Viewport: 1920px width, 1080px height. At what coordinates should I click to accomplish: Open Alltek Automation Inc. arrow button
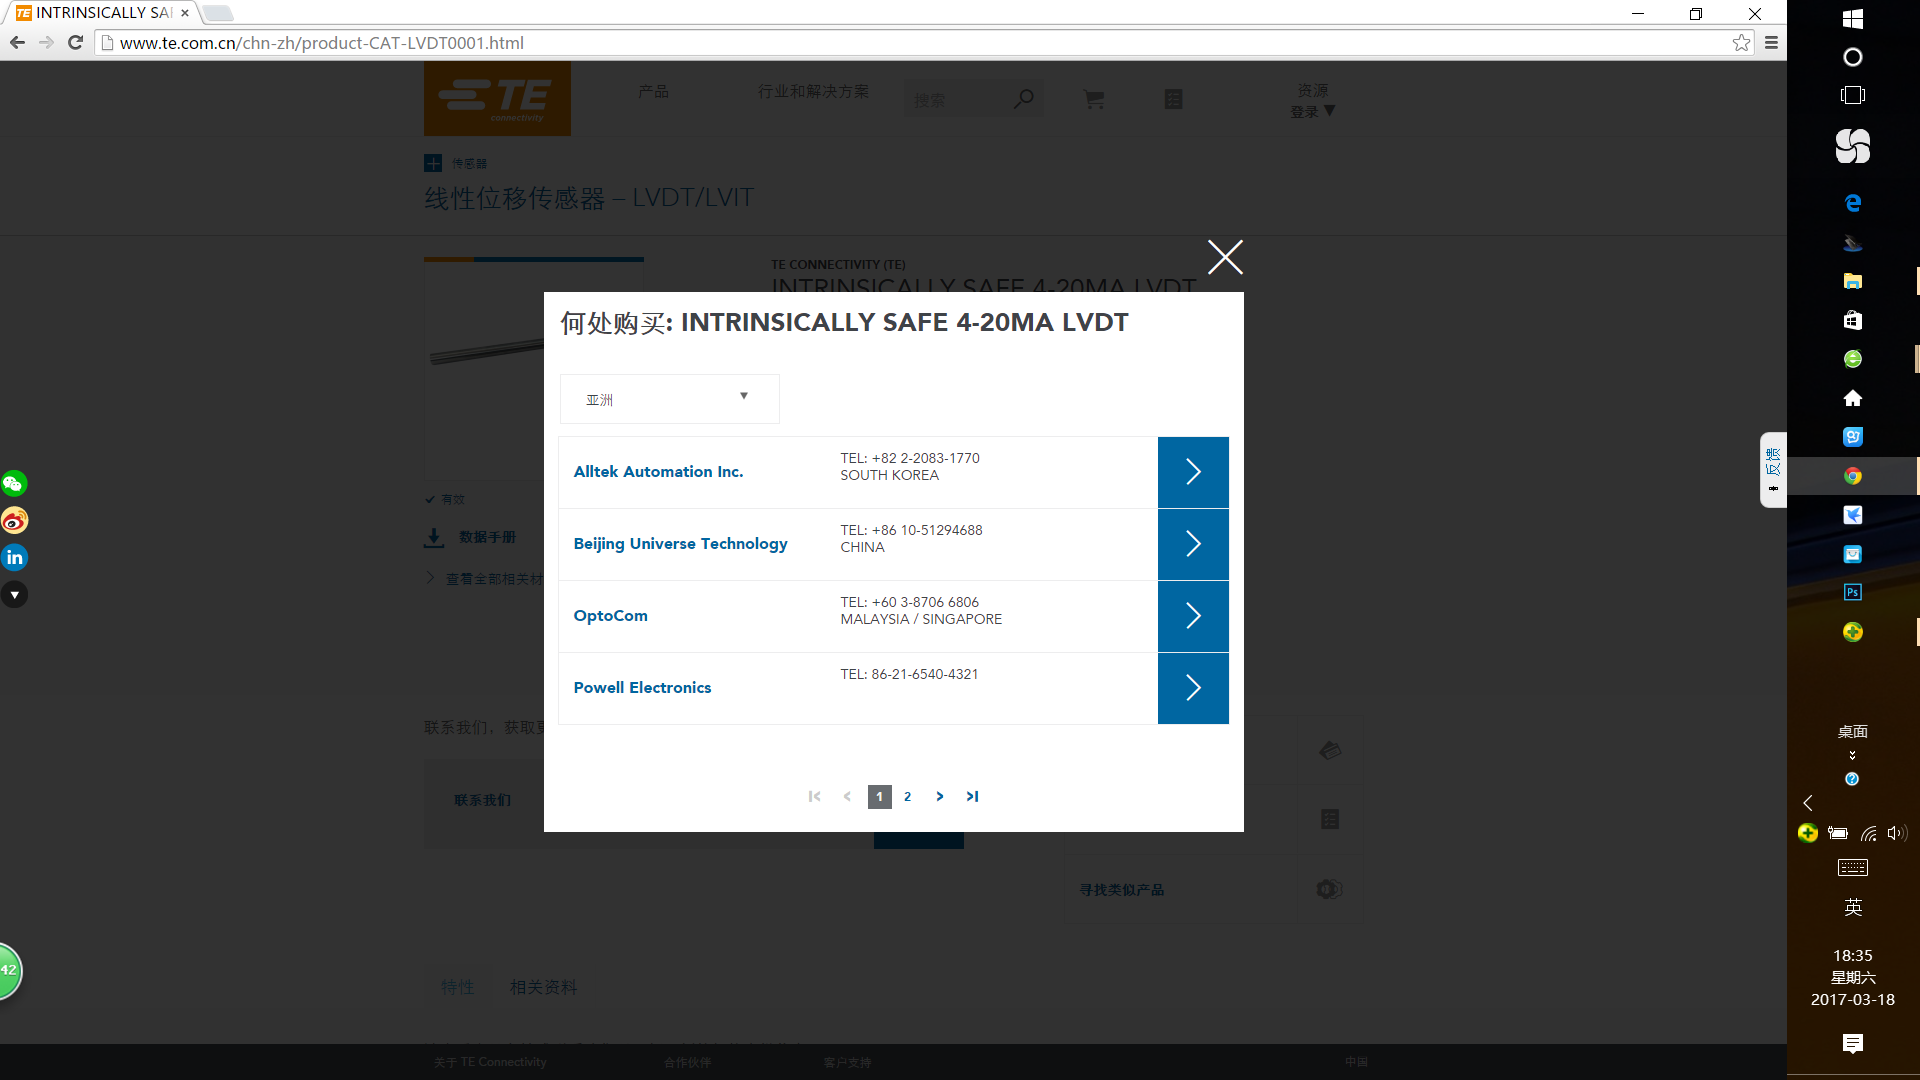(x=1193, y=472)
